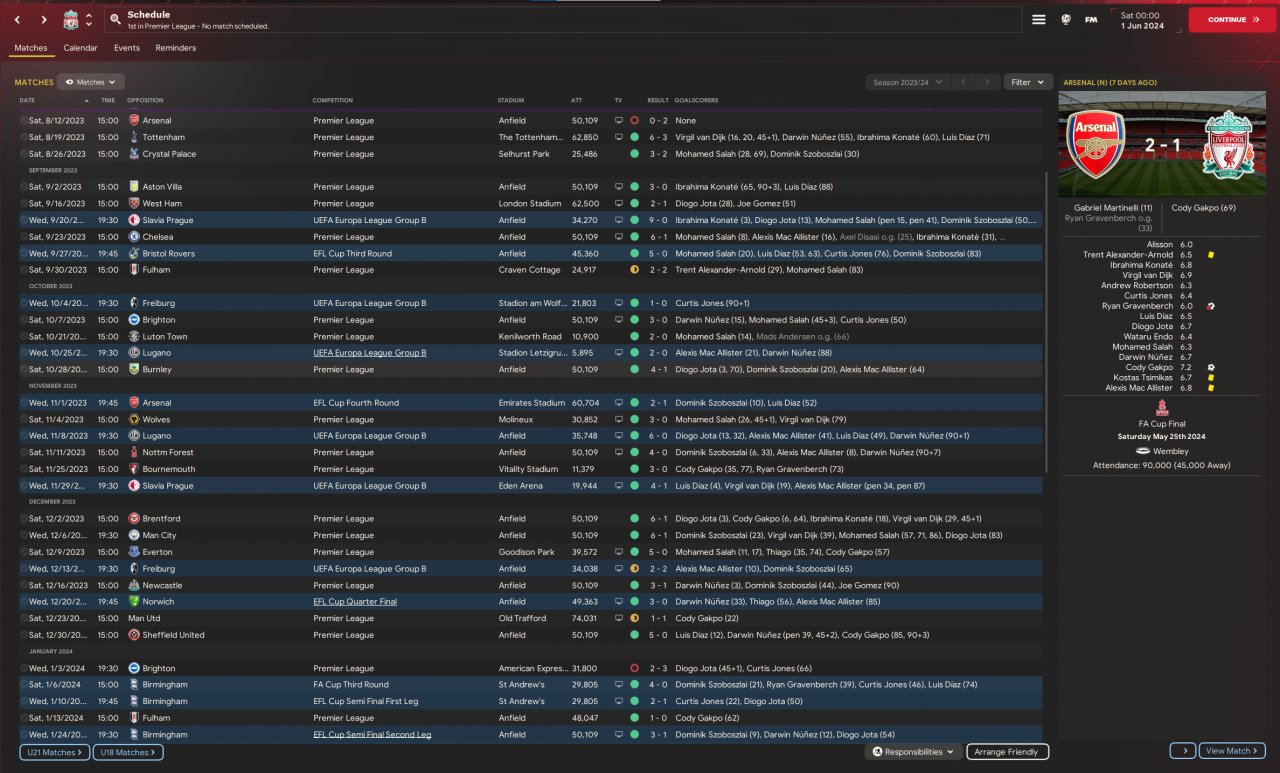The image size is (1280, 773).
Task: Go forward using the right navigation arrow
Action: [x=44, y=20]
